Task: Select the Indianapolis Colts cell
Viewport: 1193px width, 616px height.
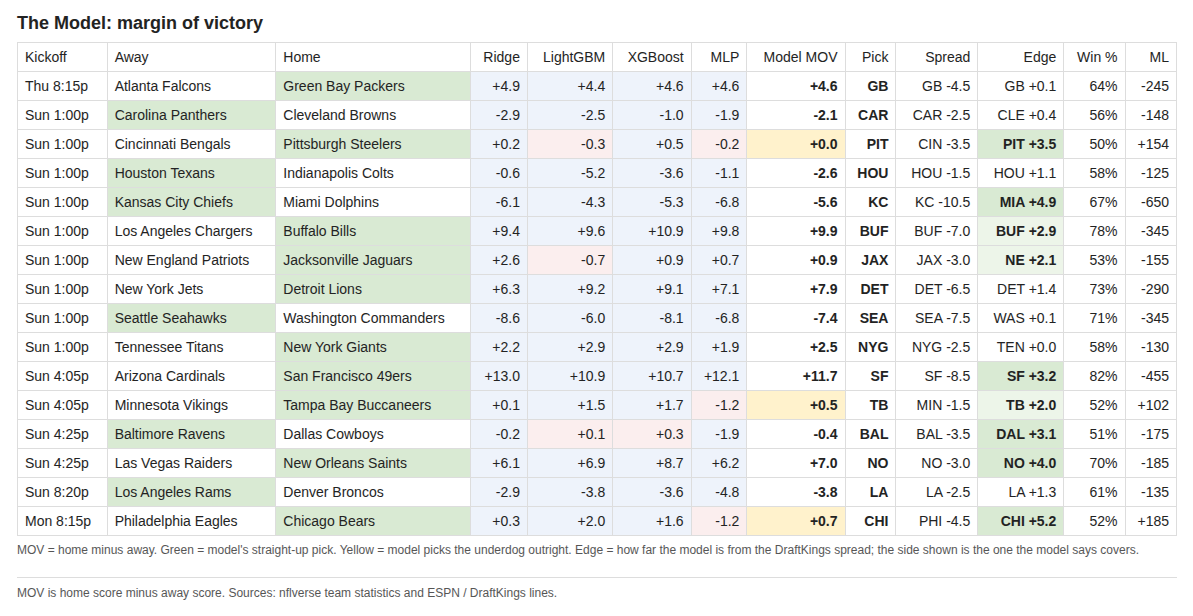Action: coord(373,173)
